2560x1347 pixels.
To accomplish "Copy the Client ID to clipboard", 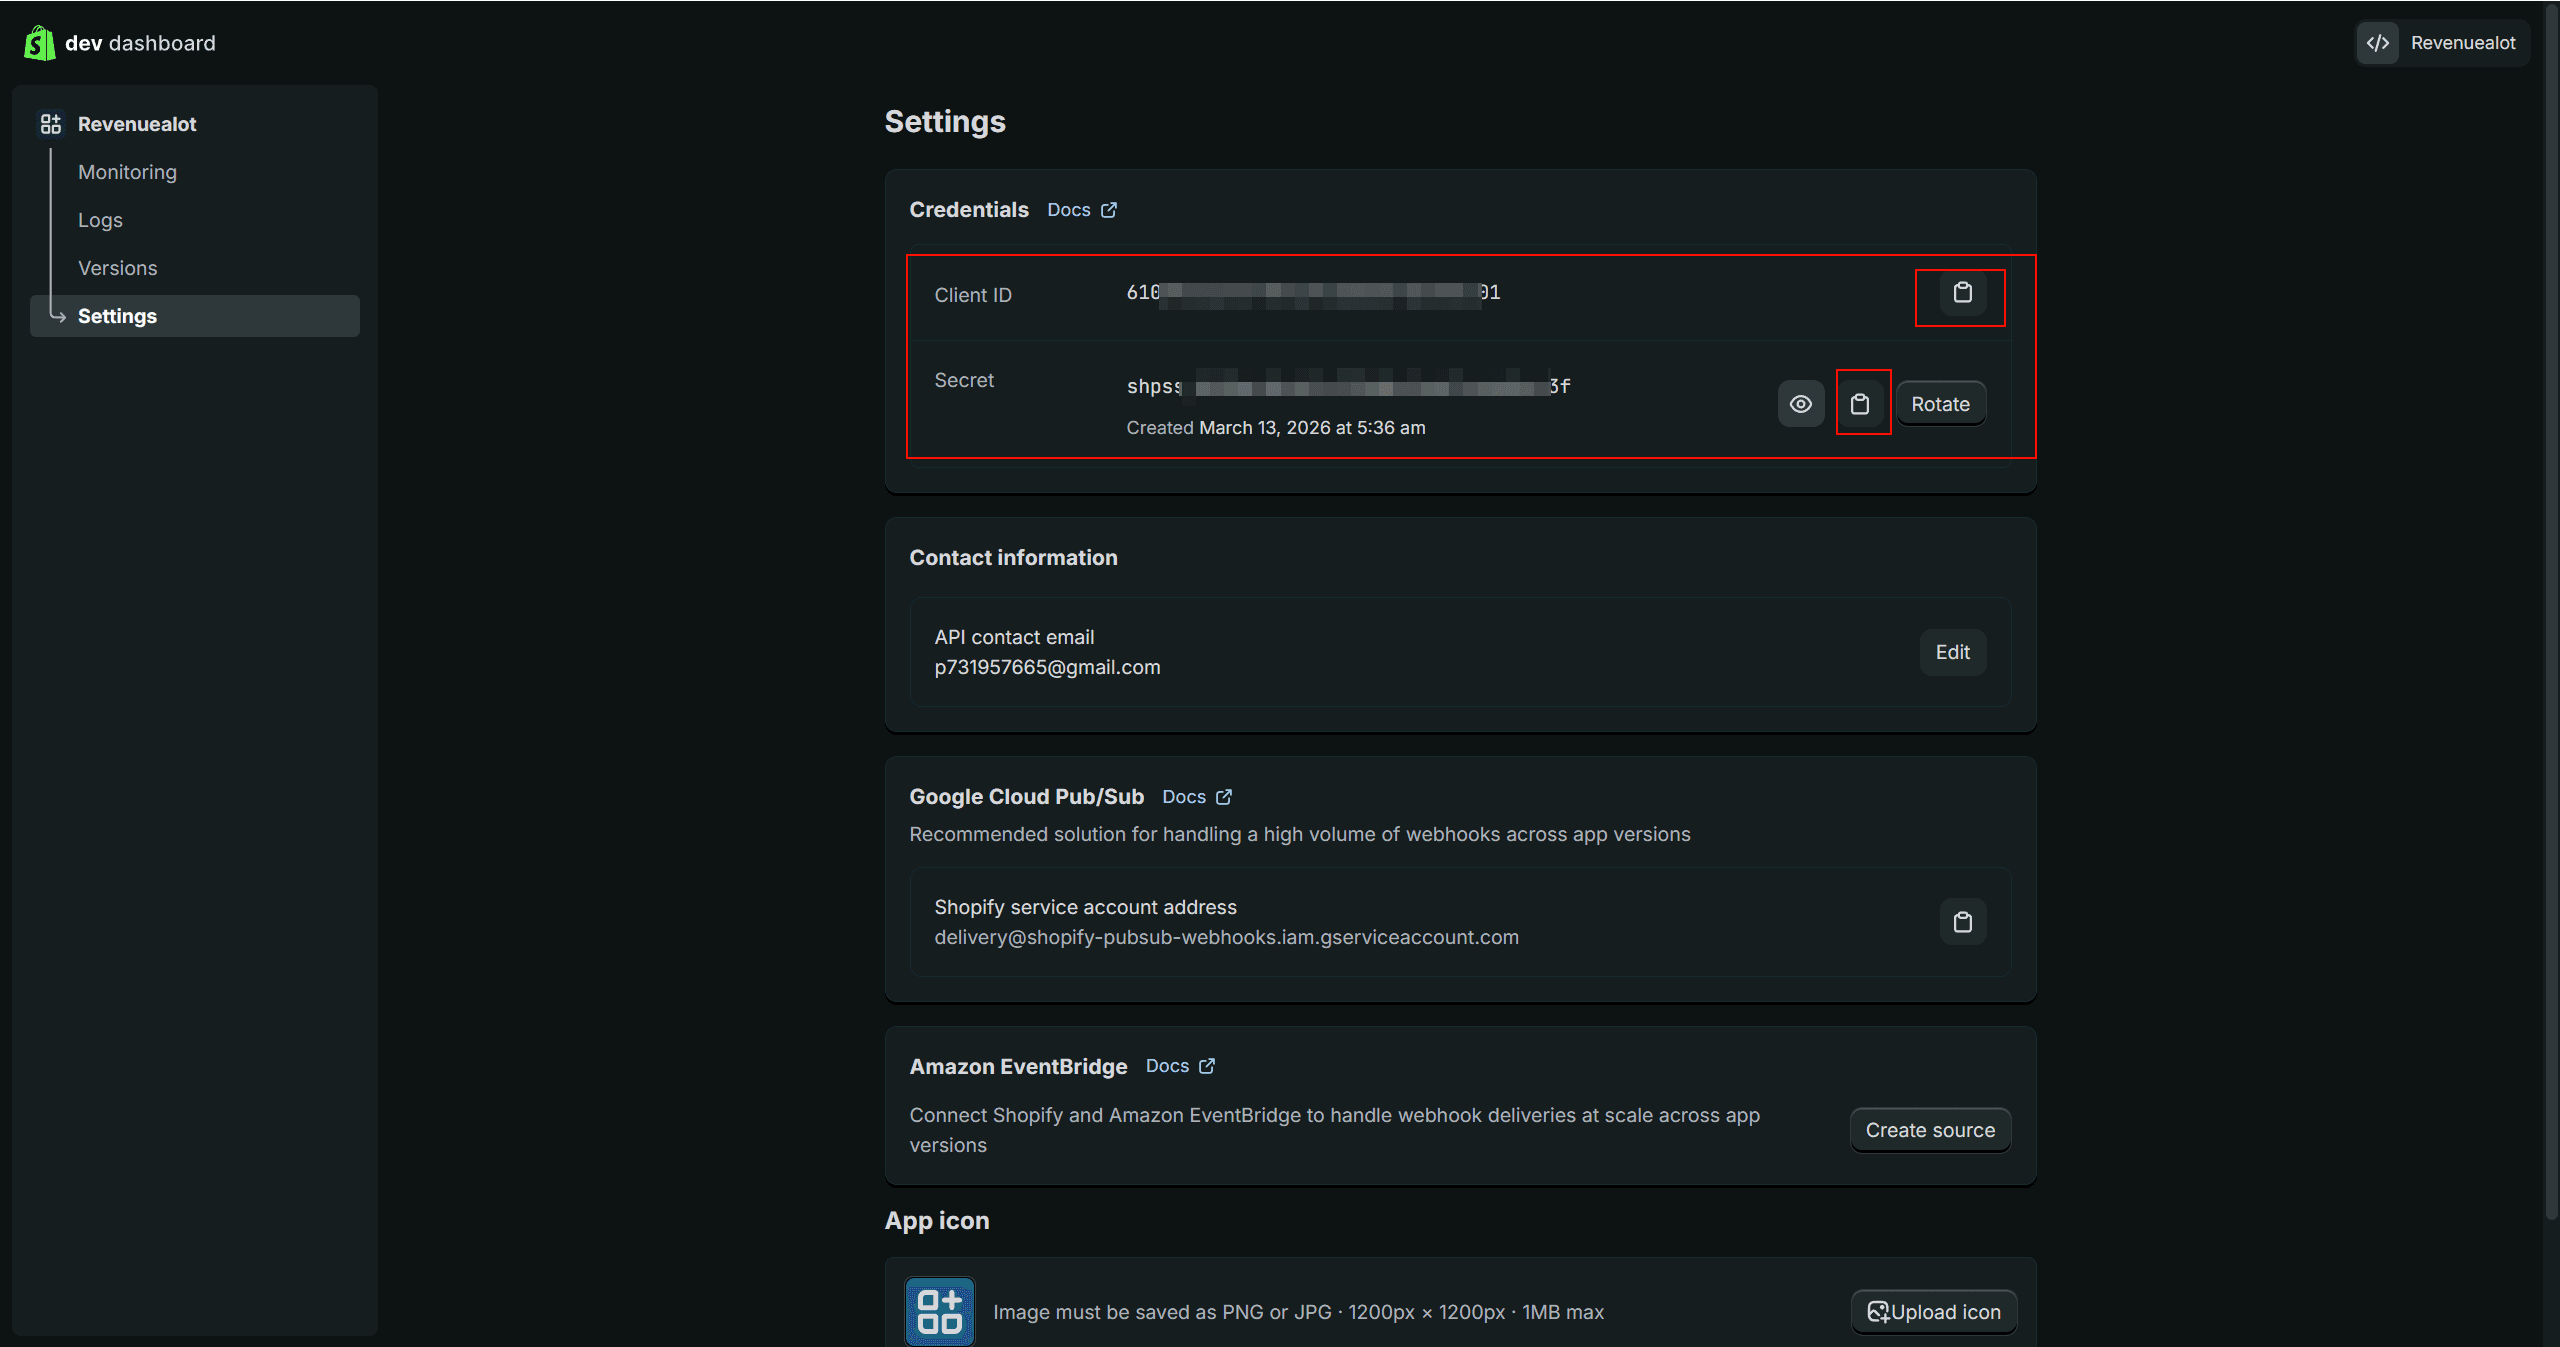I will [x=1961, y=294].
